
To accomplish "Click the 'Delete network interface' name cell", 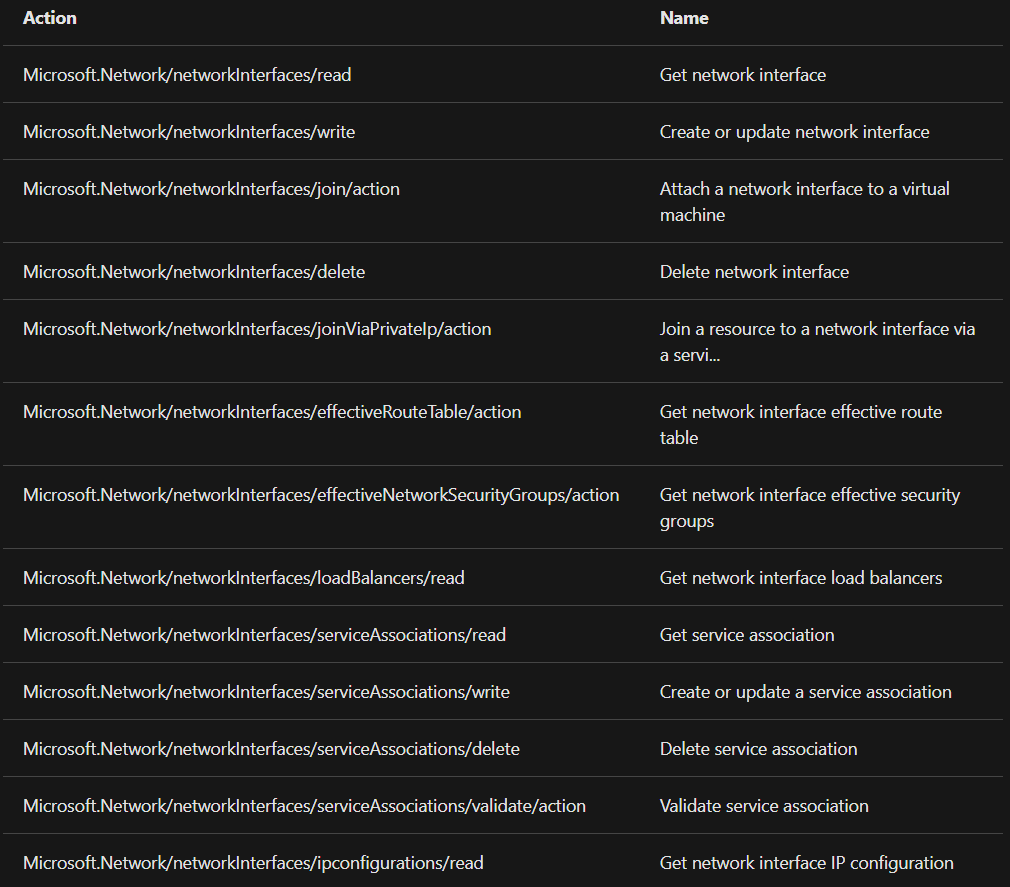I will pos(754,272).
